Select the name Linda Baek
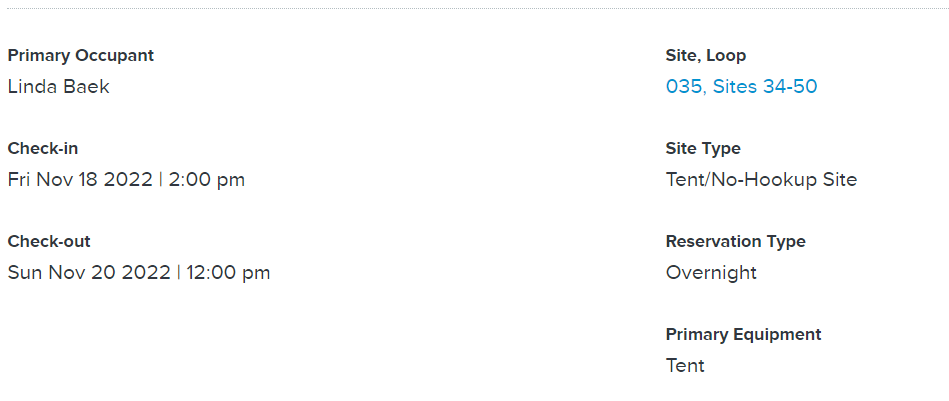The image size is (949, 401). pyautogui.click(x=59, y=86)
